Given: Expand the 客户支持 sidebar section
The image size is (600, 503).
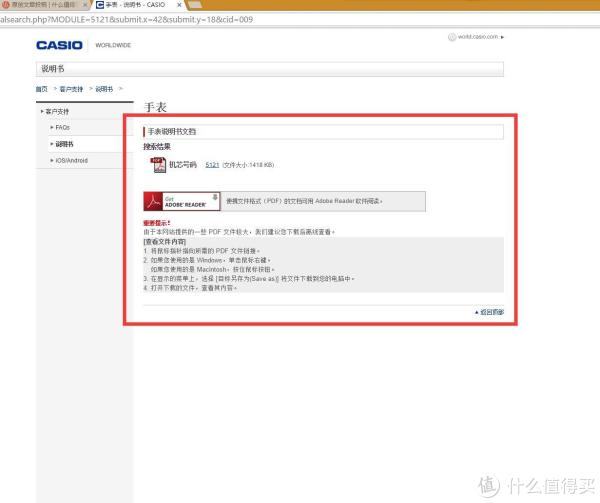Looking at the screenshot, I should pos(56,111).
